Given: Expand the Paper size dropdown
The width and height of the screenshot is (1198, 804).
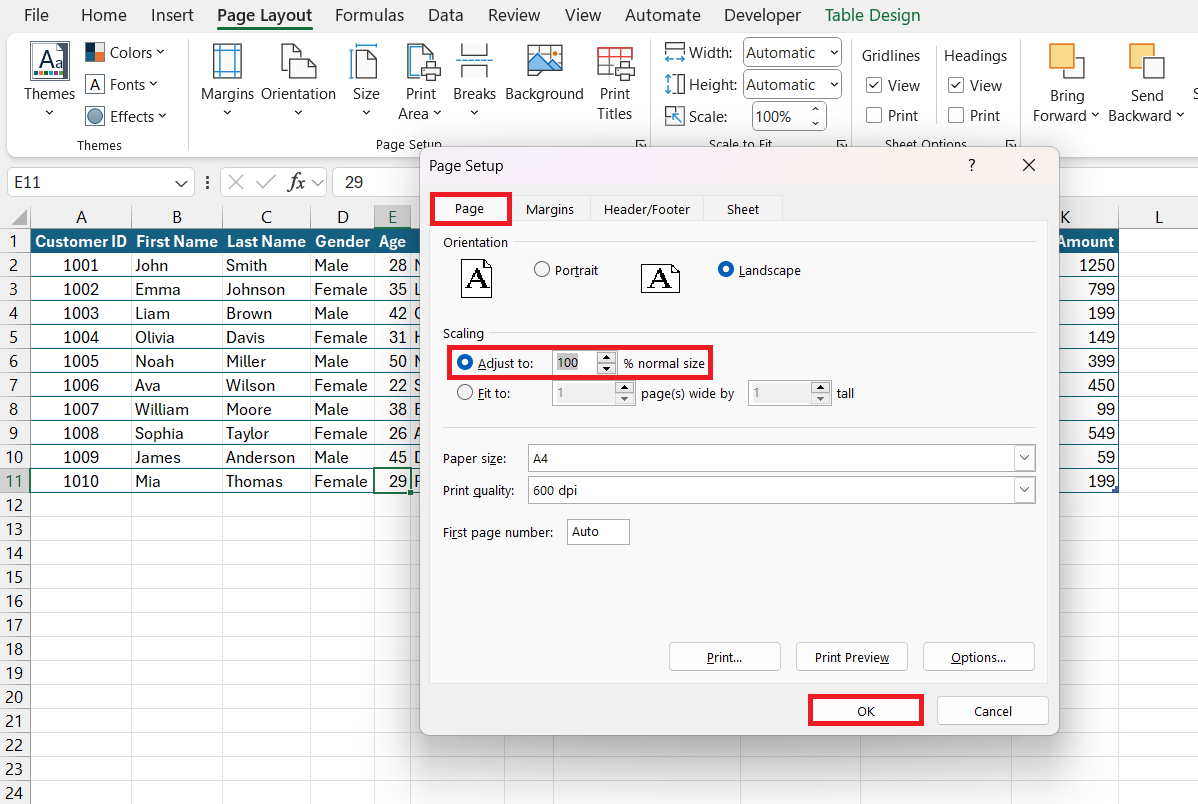Looking at the screenshot, I should coord(1024,458).
